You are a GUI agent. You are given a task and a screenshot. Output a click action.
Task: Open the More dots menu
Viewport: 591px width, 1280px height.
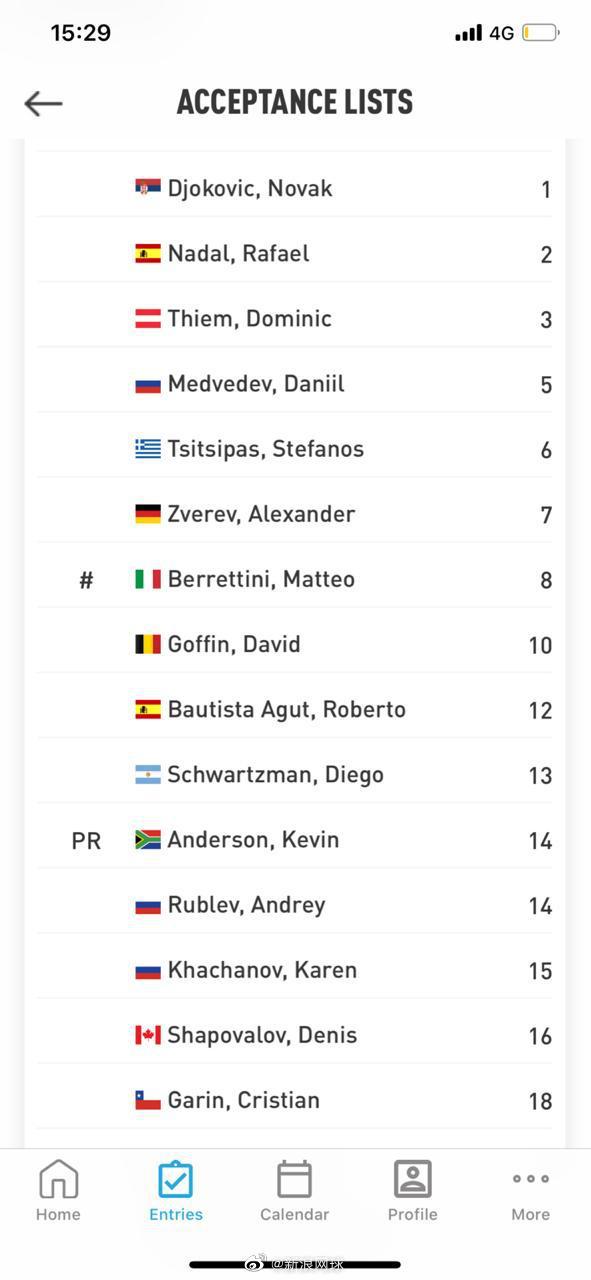(x=530, y=1179)
